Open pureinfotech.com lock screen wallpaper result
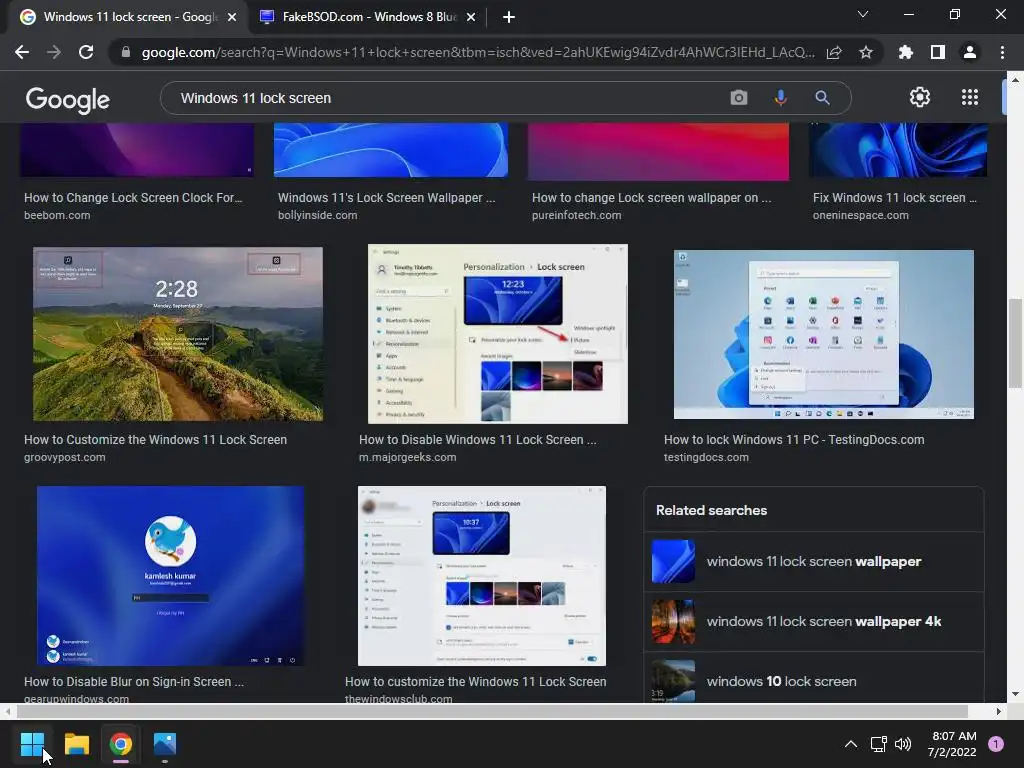The width and height of the screenshot is (1024, 768). click(x=652, y=198)
